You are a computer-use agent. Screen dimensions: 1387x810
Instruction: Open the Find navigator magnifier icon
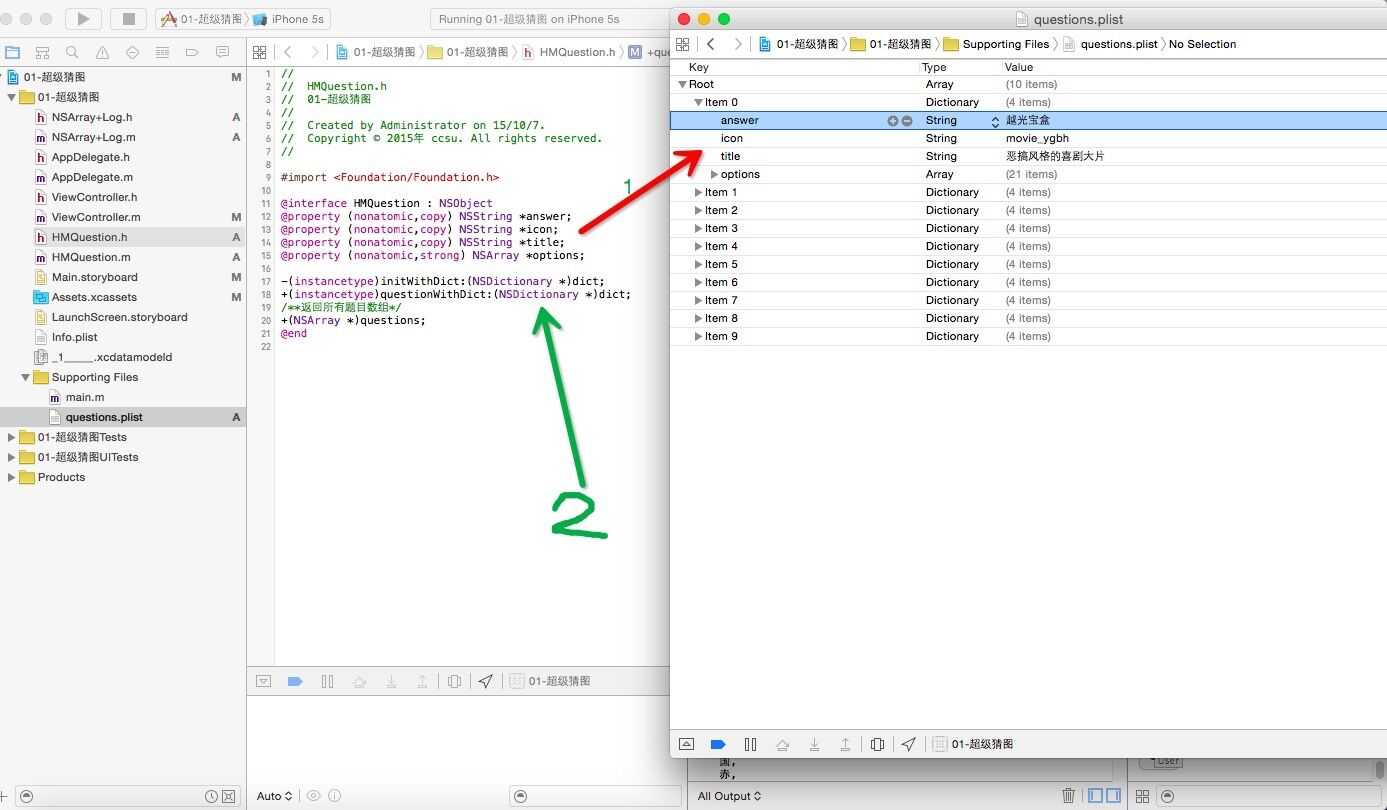pyautogui.click(x=72, y=52)
